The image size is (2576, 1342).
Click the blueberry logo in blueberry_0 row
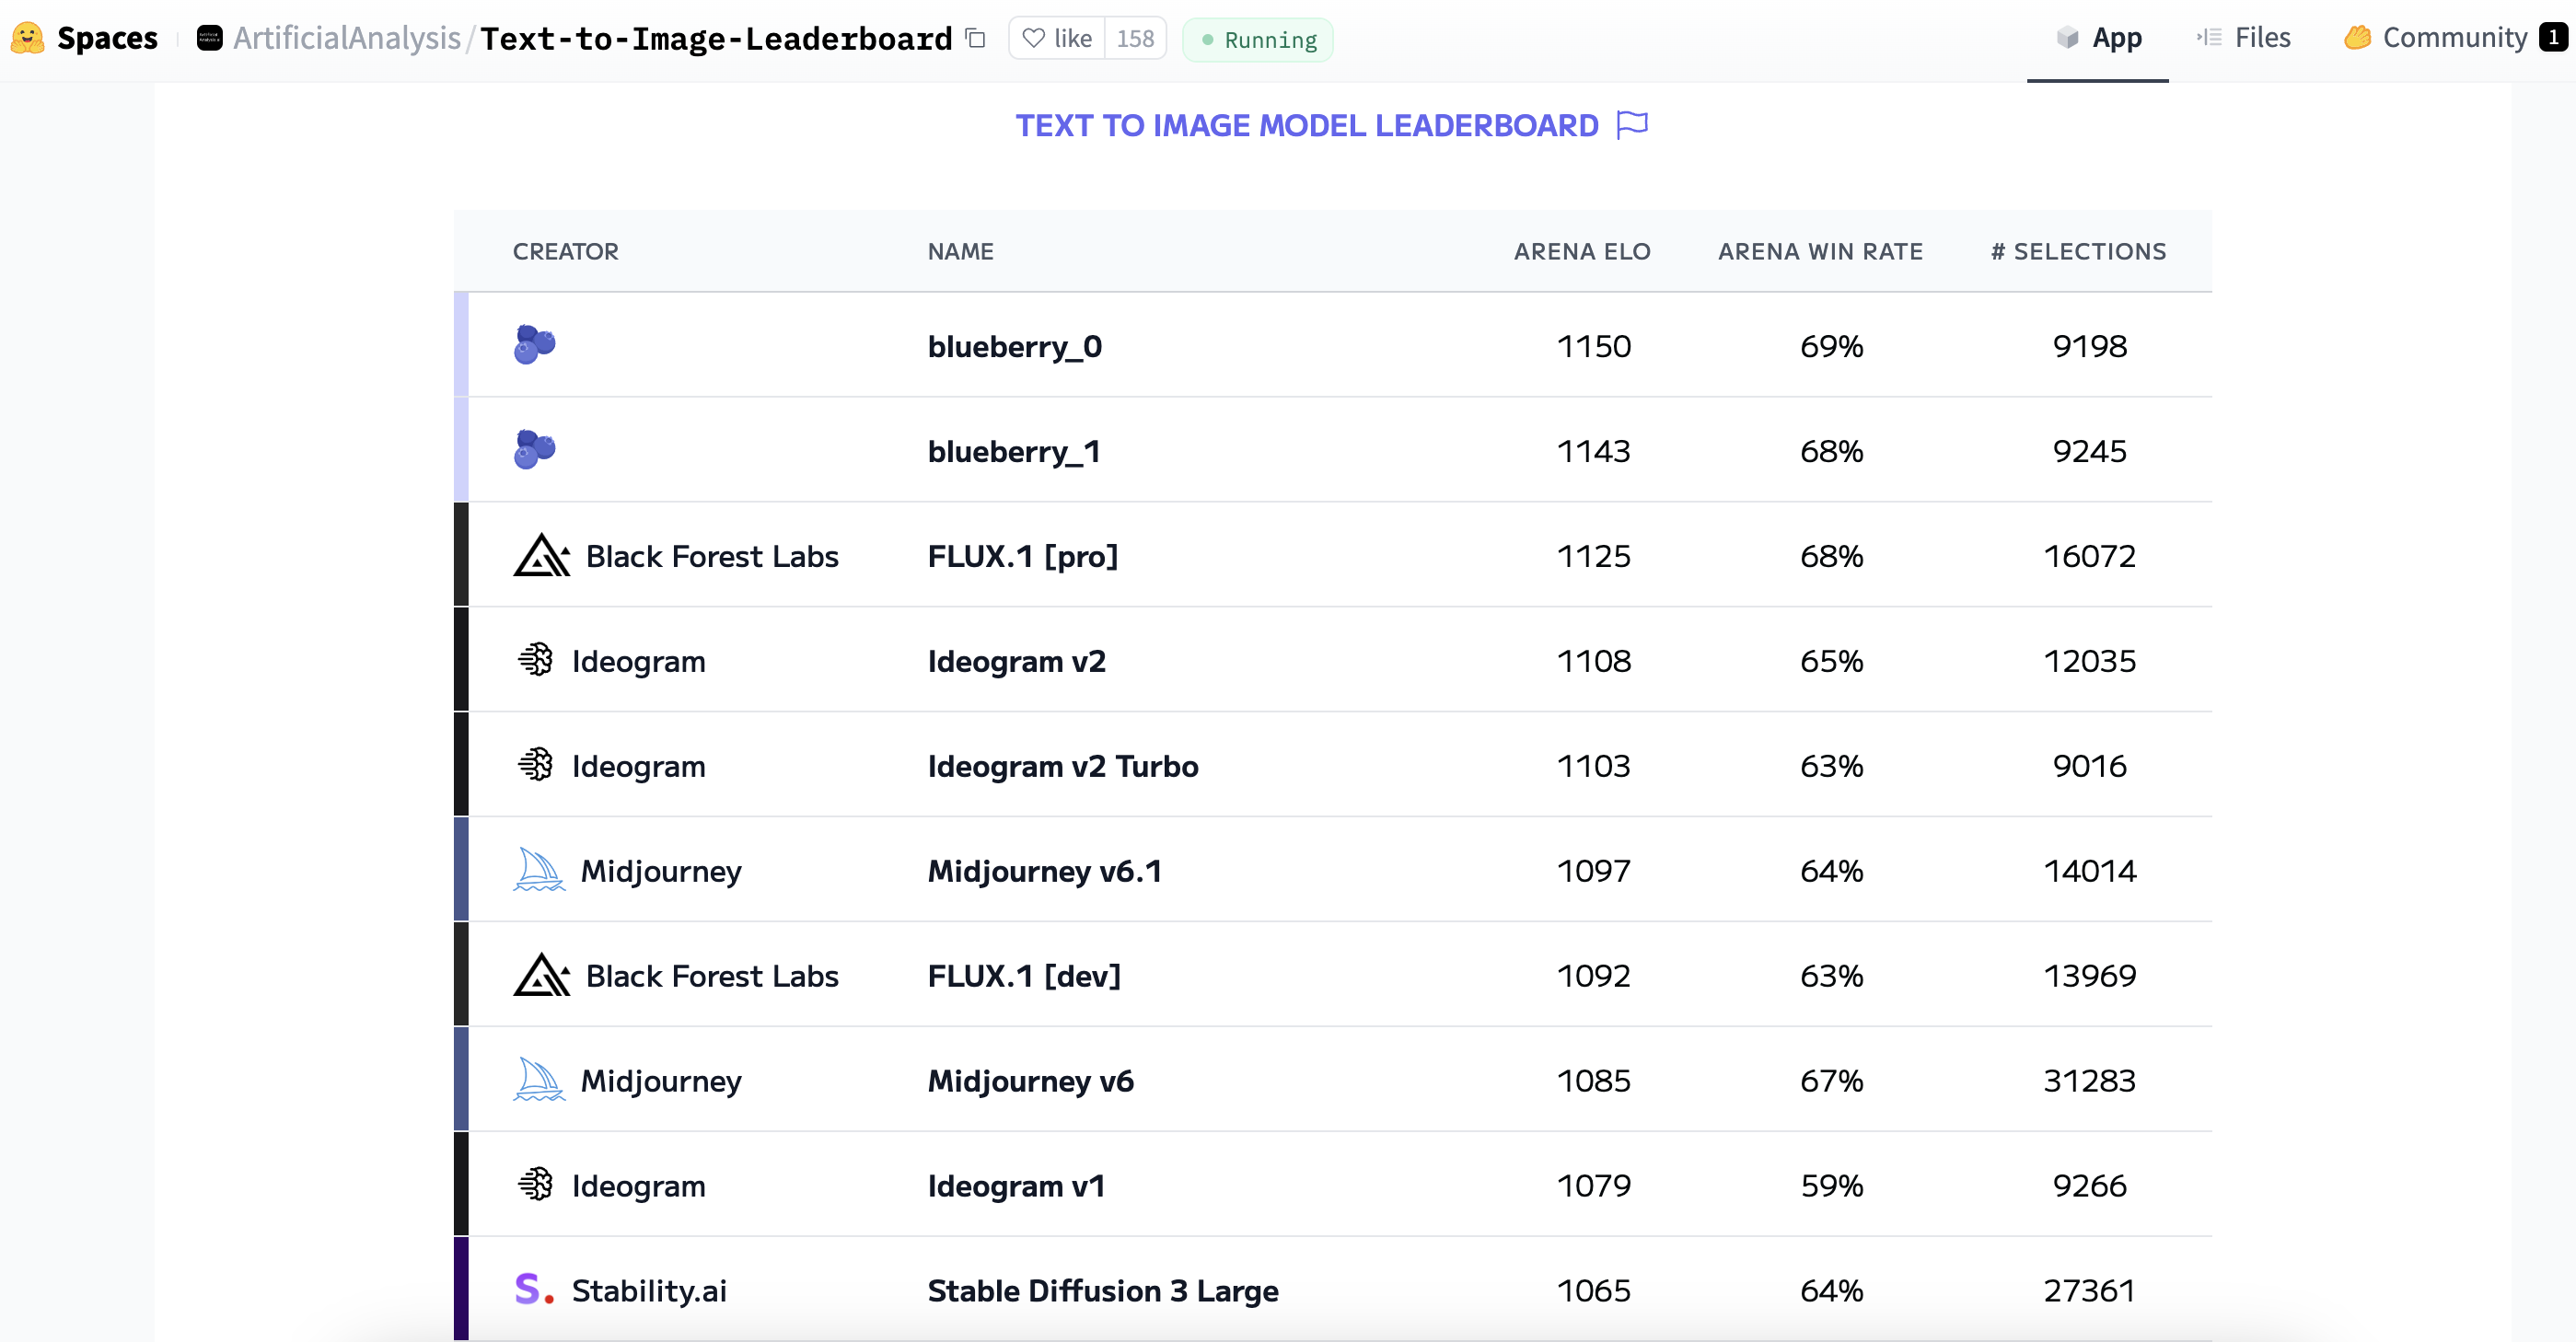click(534, 345)
